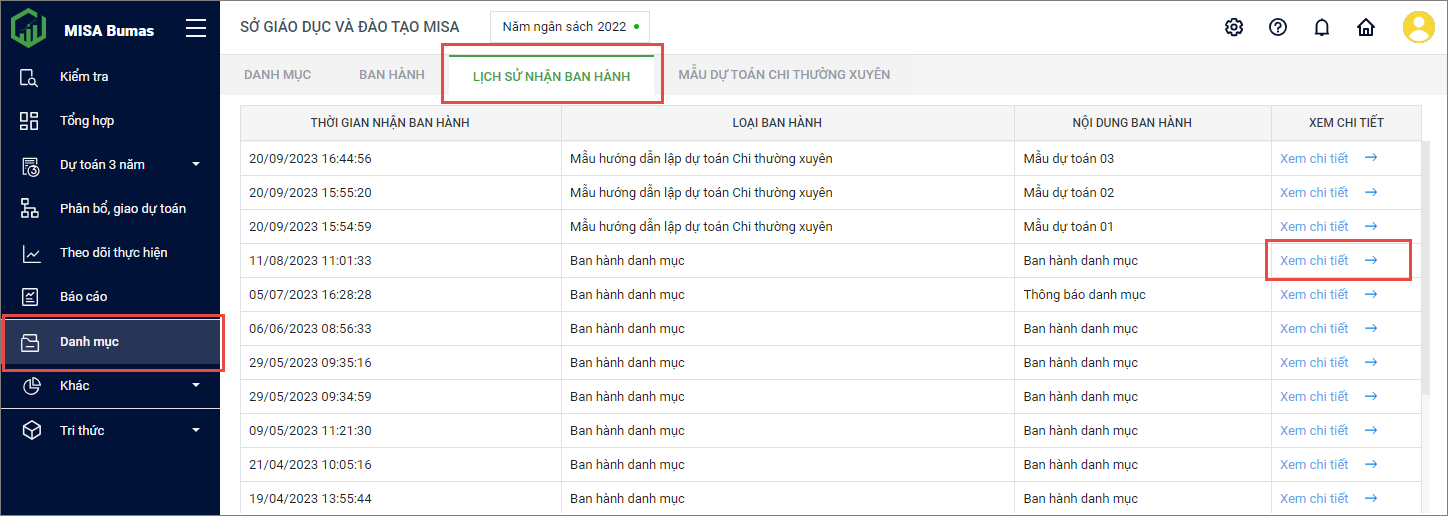The width and height of the screenshot is (1448, 516).
Task: Open notifications with the bell icon
Action: tap(1322, 28)
